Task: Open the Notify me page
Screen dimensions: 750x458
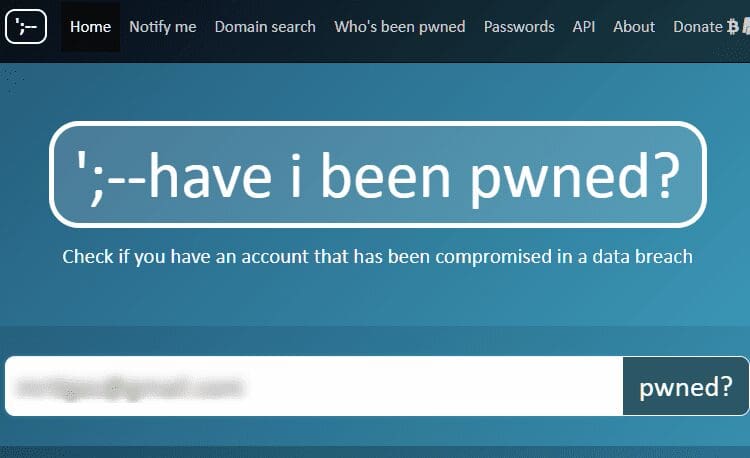Action: (163, 27)
